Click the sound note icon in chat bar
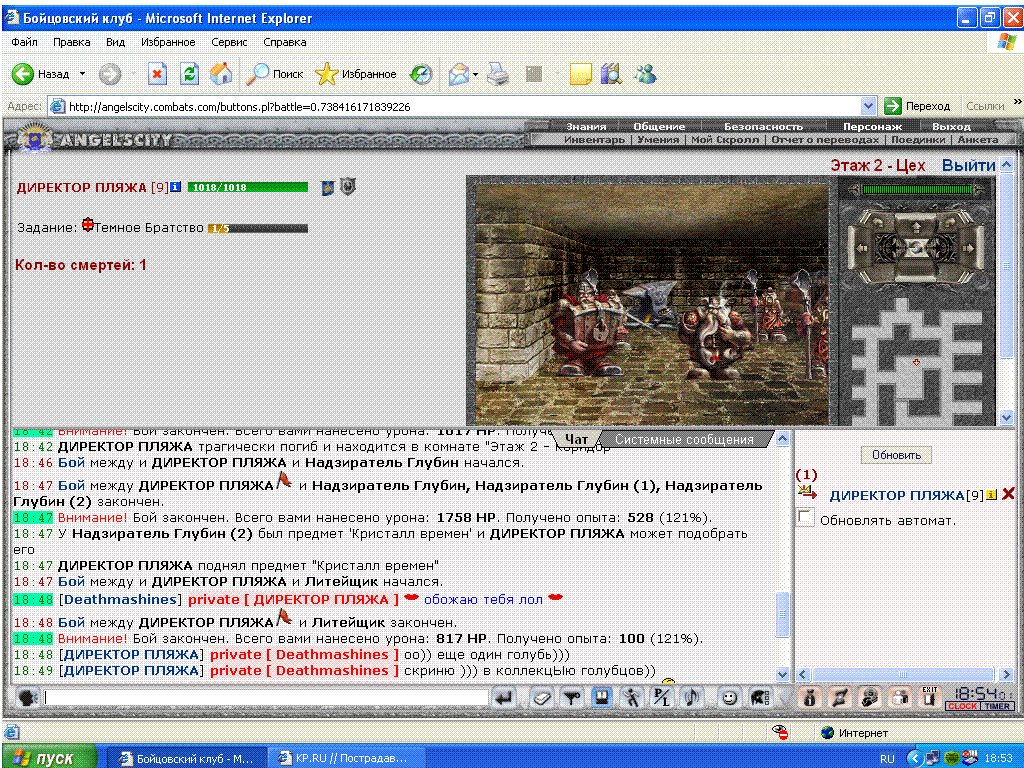1024x768 pixels. 692,697
